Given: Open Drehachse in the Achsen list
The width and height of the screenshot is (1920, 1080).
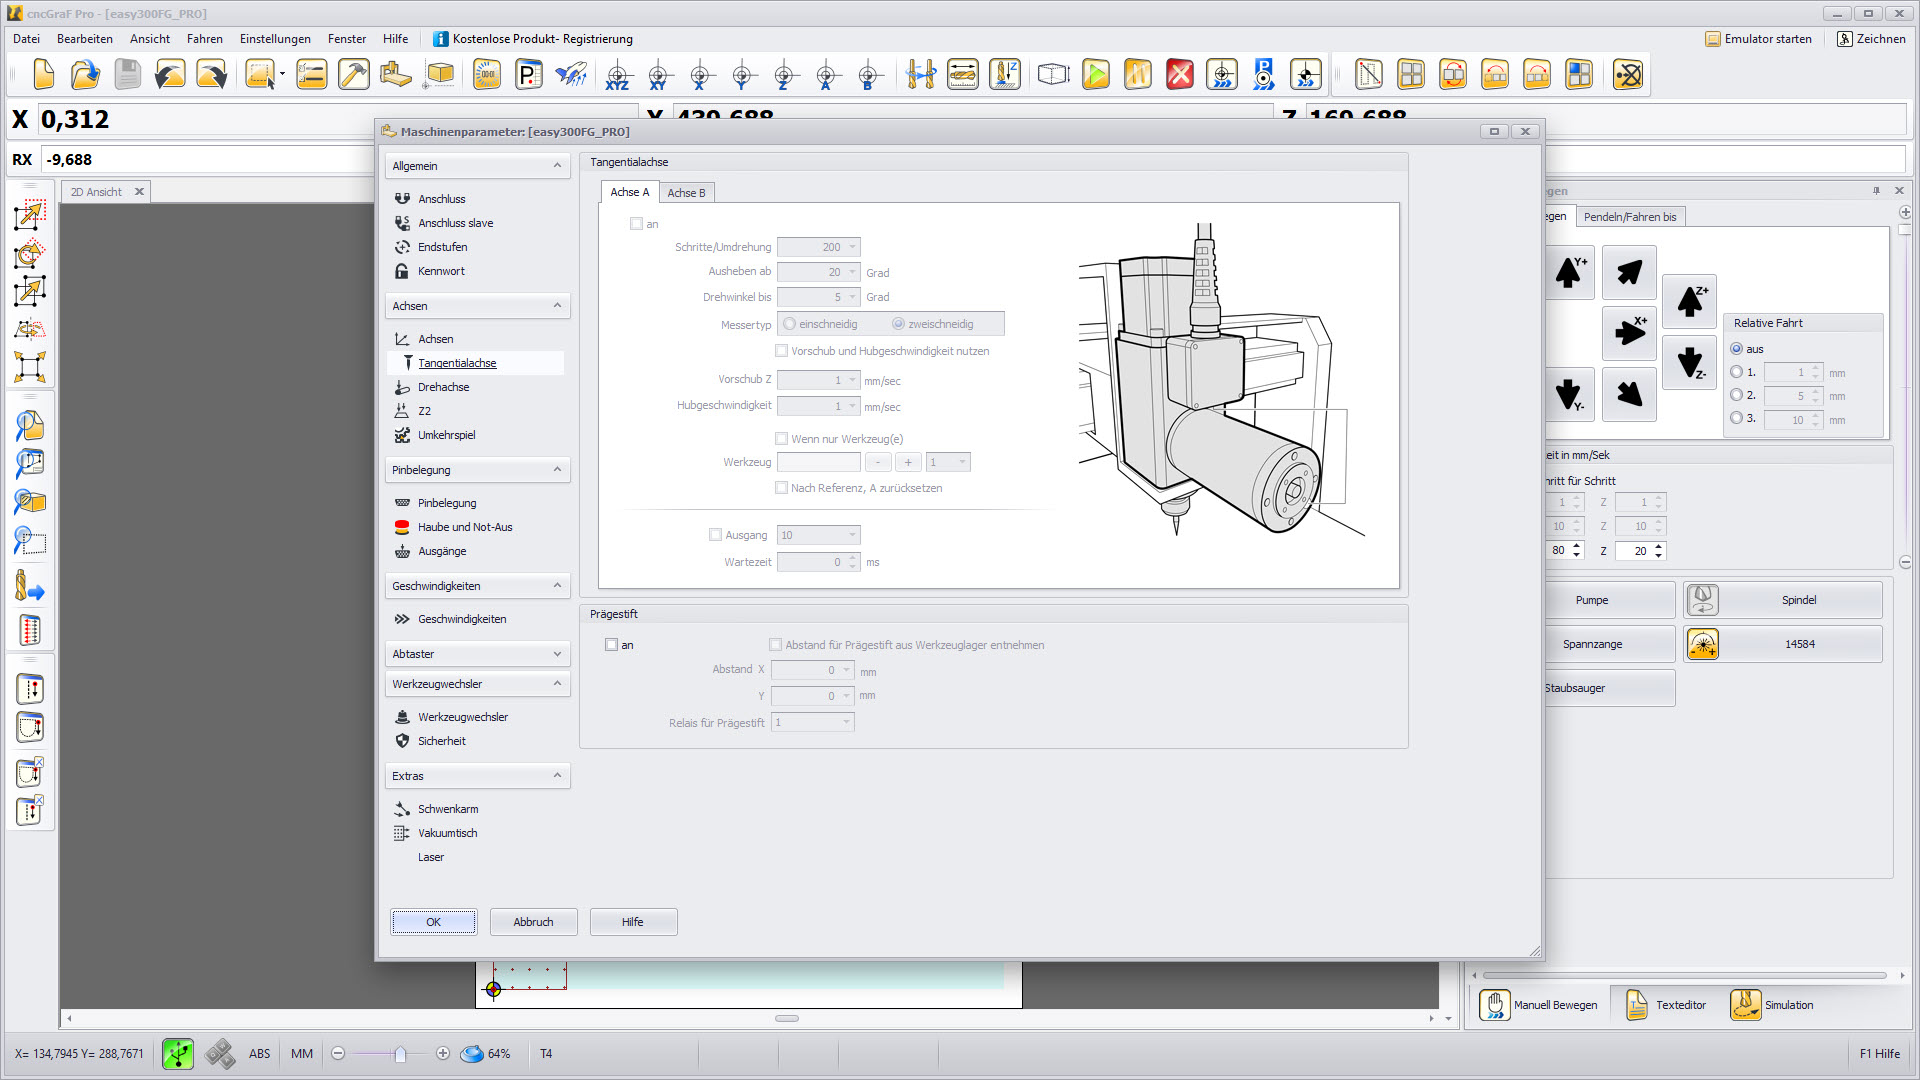Looking at the screenshot, I should pos(443,387).
